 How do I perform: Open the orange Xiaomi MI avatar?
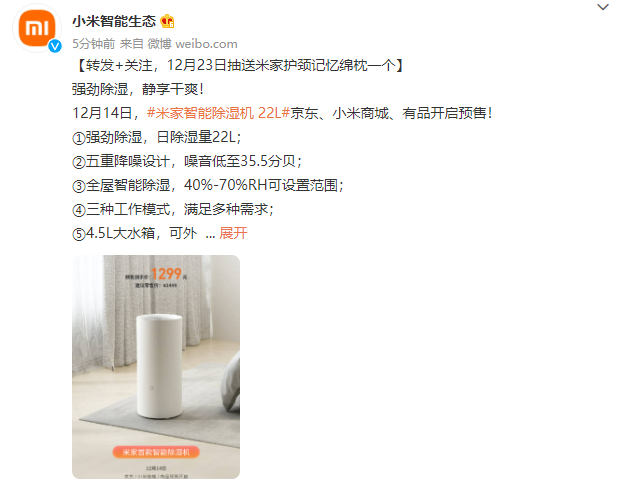(37, 28)
